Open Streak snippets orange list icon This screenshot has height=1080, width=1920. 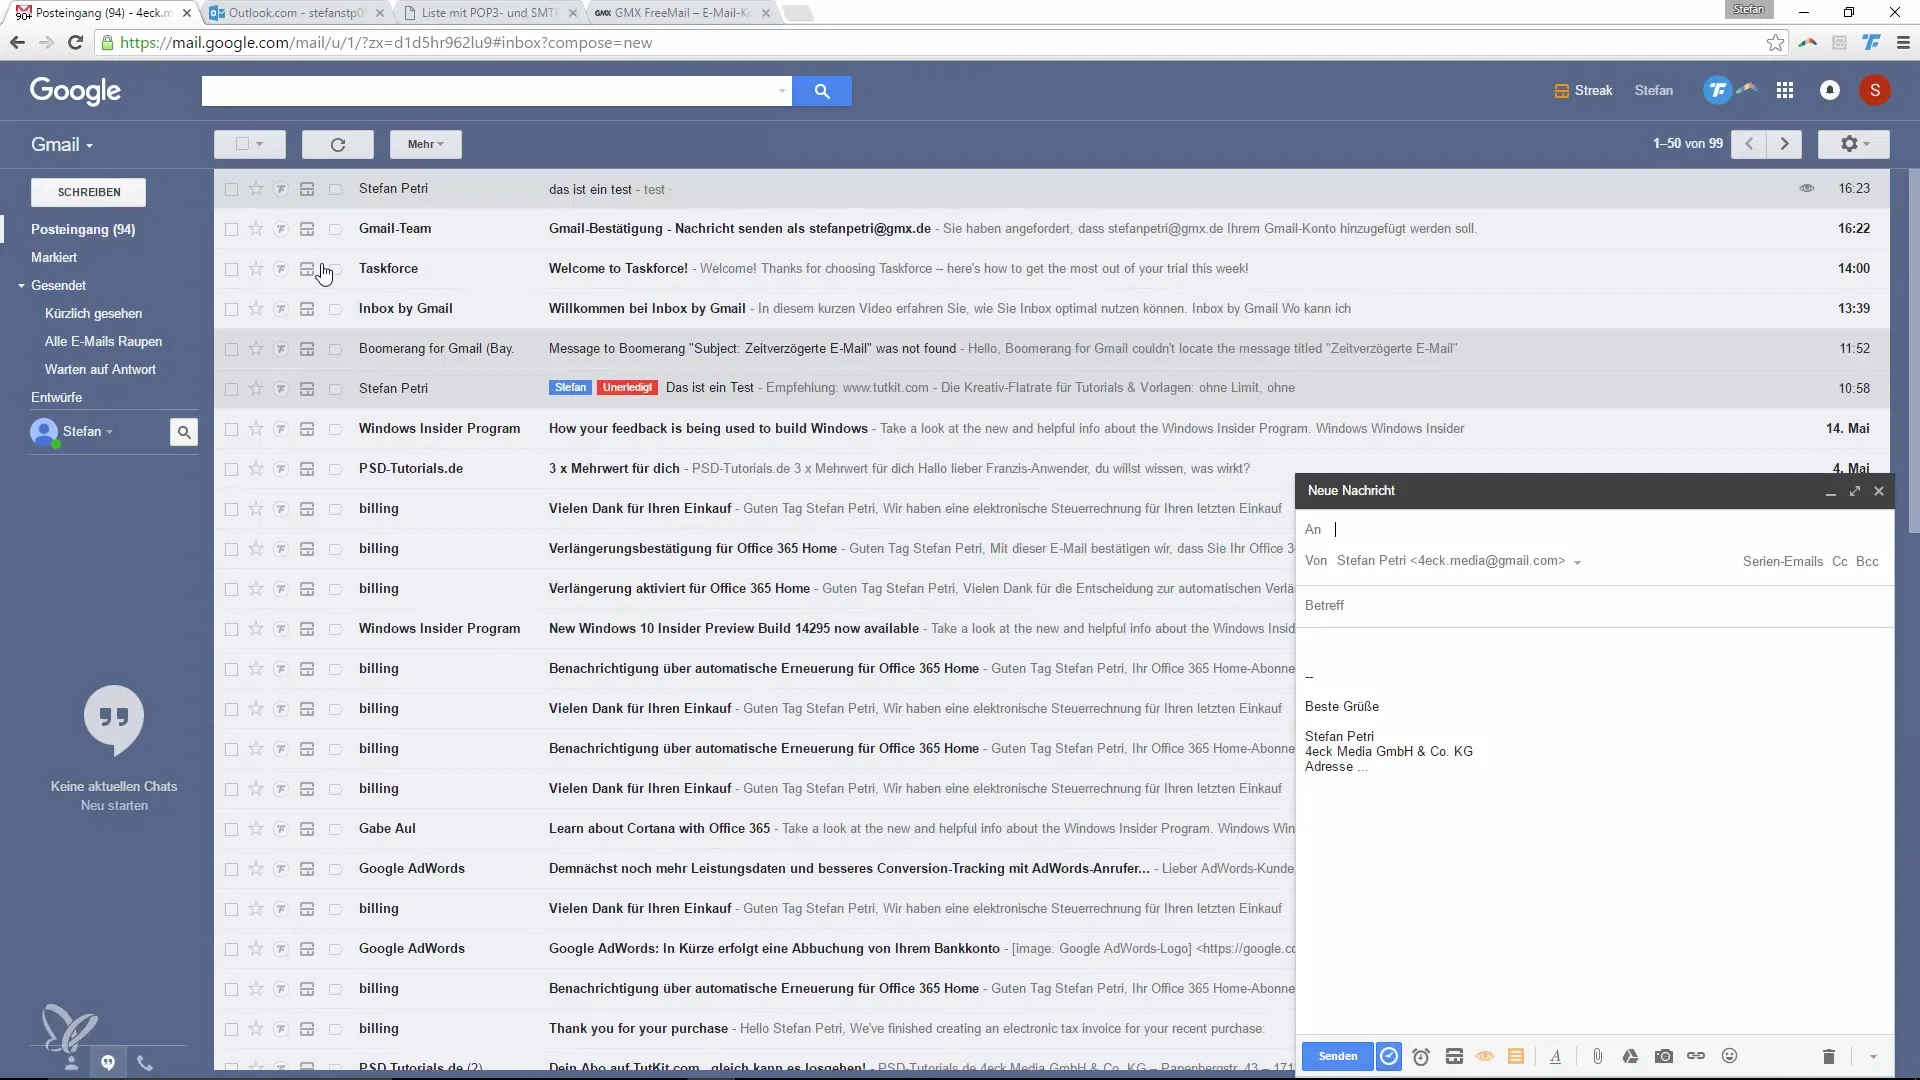pyautogui.click(x=1516, y=1057)
